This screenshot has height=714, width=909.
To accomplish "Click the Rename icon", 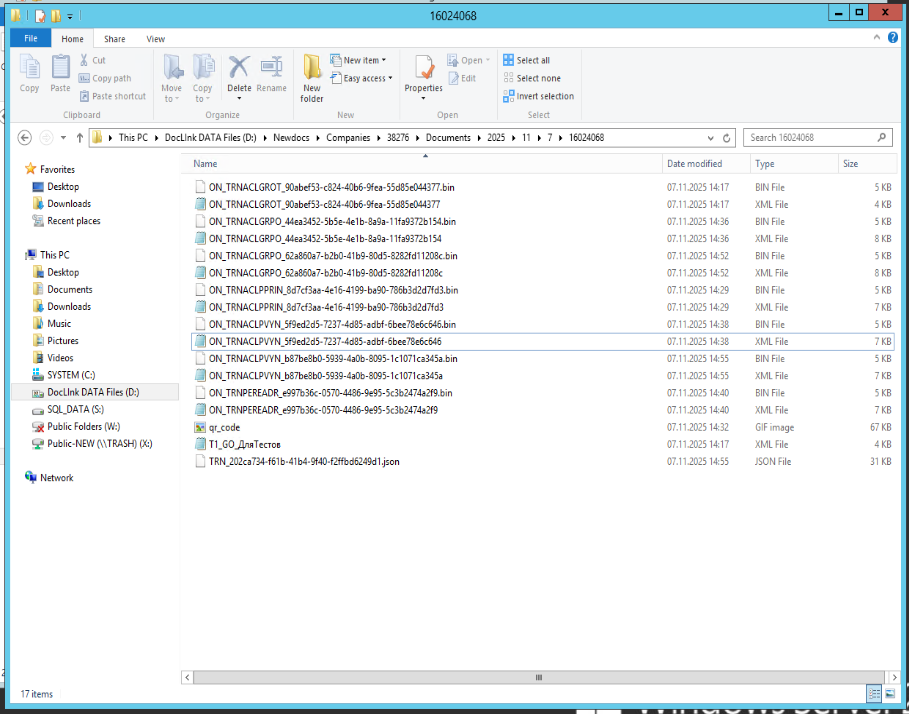I will coord(271,67).
